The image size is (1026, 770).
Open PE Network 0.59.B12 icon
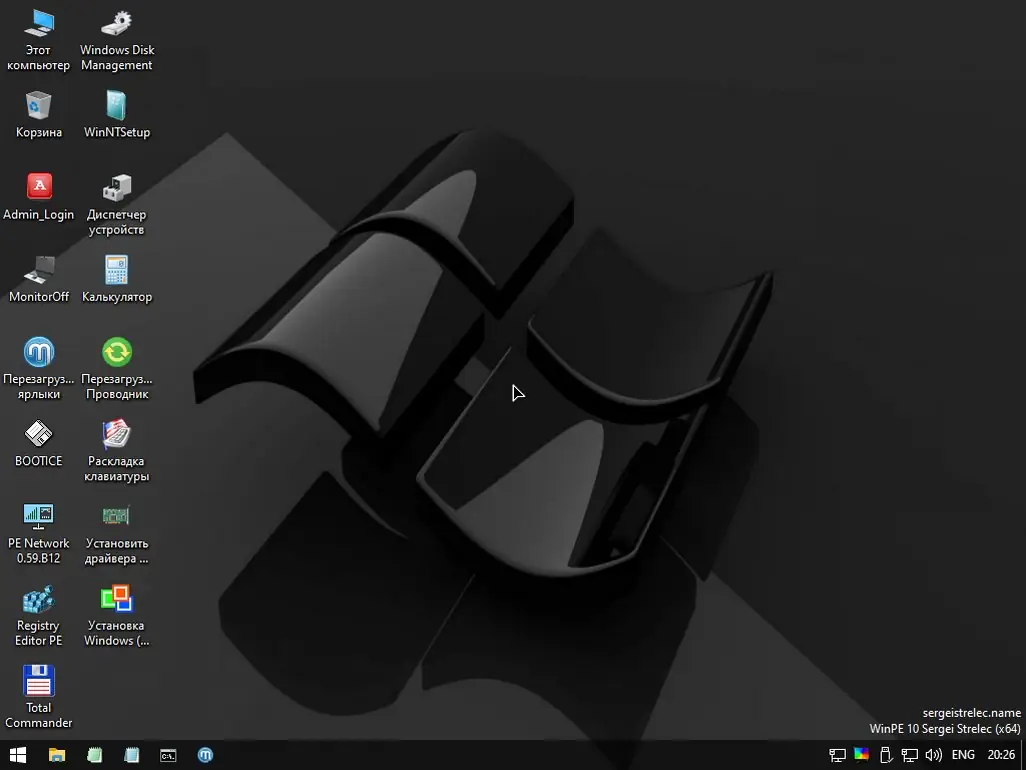(39, 533)
